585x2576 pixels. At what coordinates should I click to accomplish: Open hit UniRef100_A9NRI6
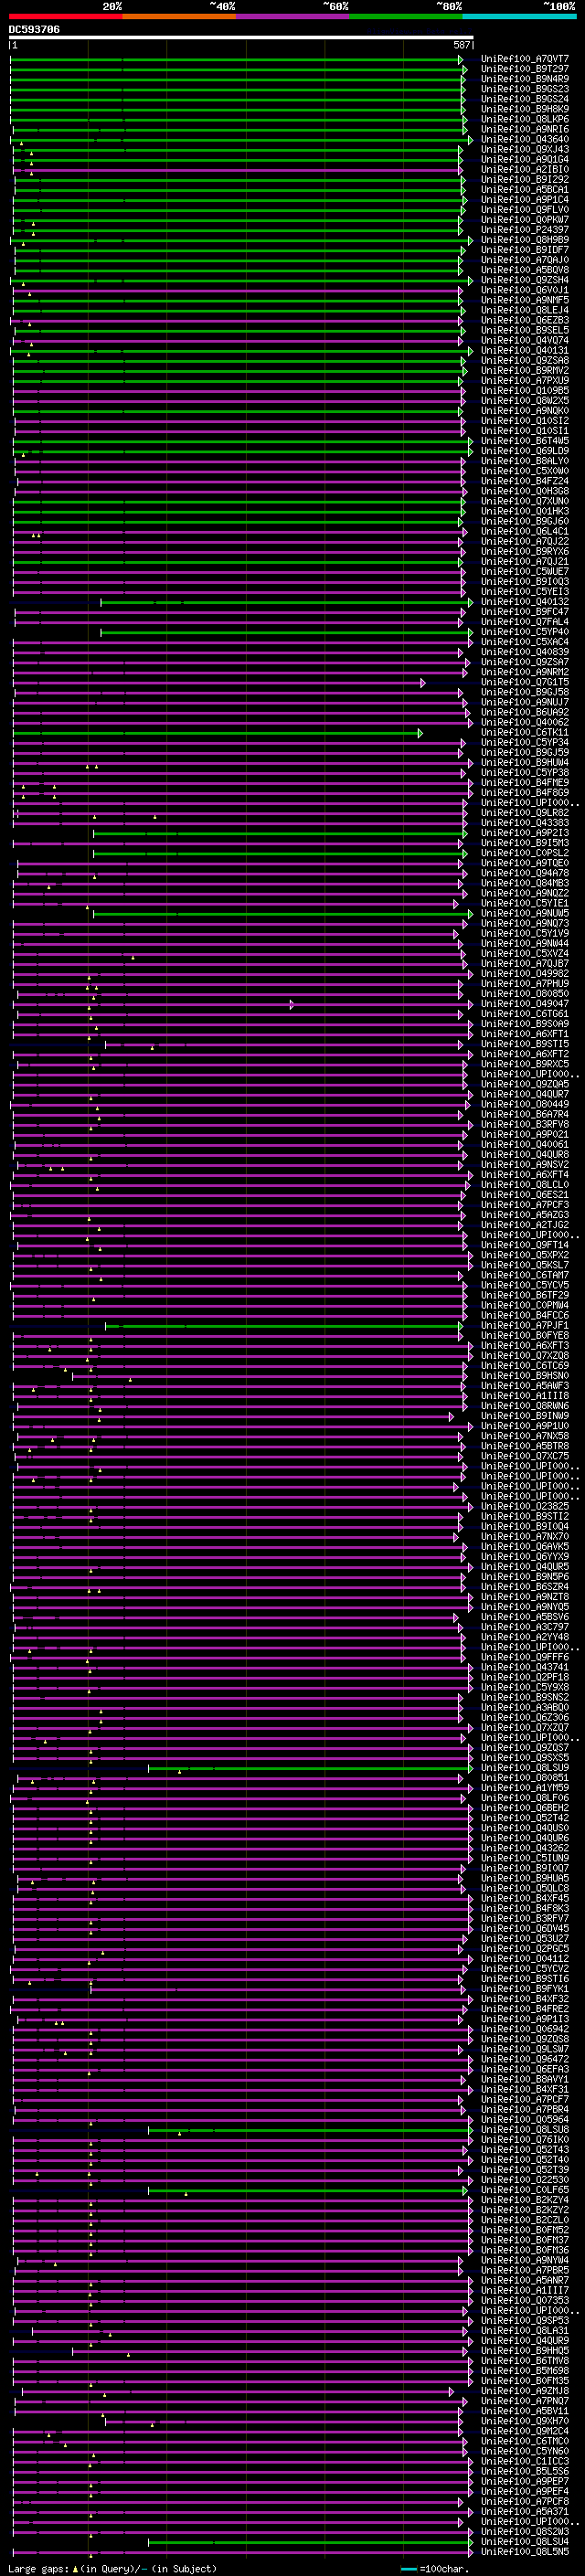(x=525, y=129)
